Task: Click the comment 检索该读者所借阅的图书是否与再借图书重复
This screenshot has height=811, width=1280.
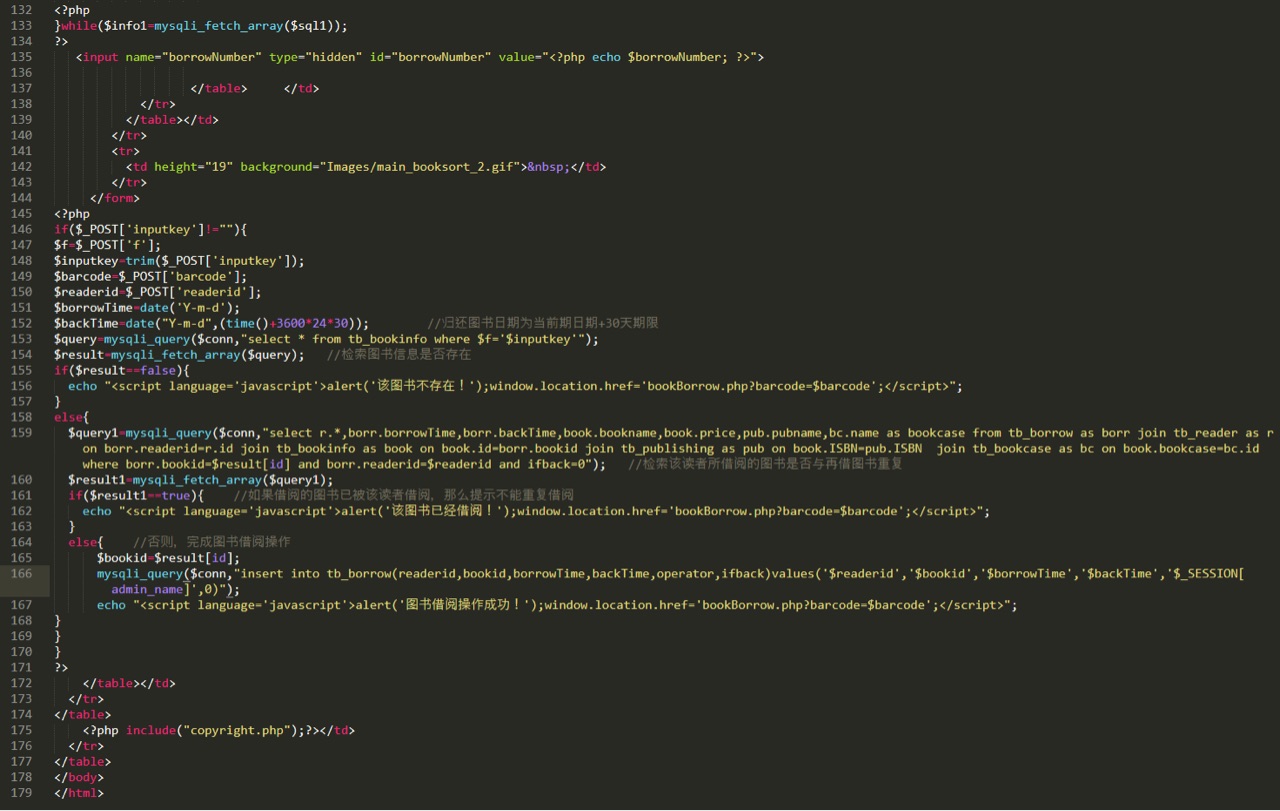Action: coord(766,464)
